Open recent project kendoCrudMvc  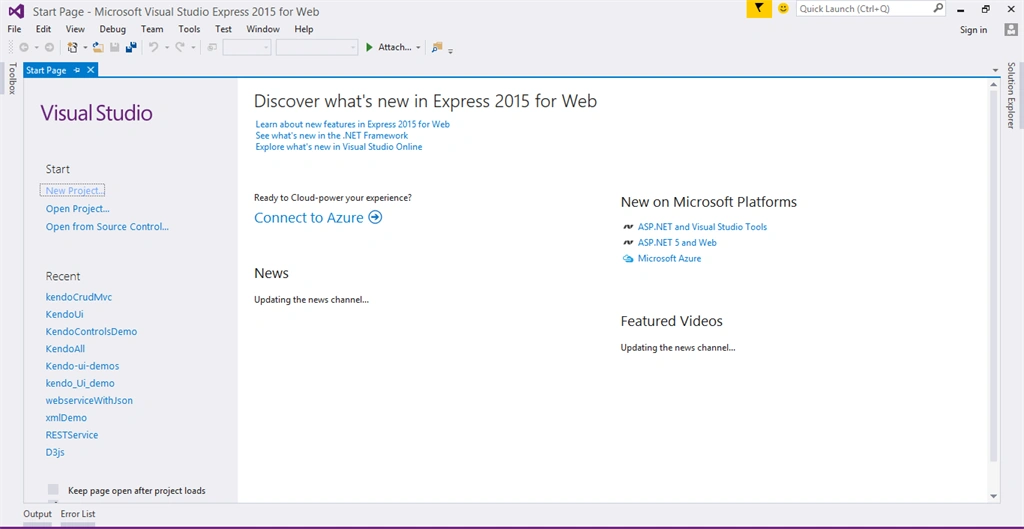[79, 297]
